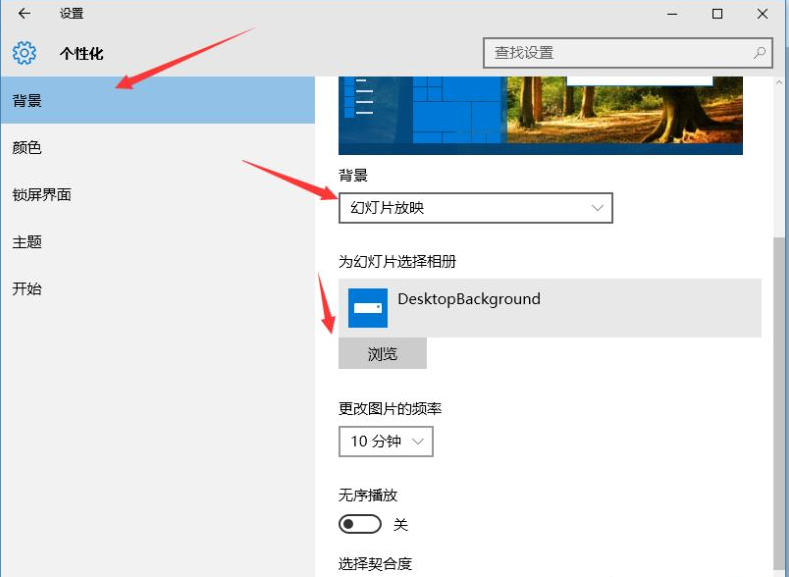Click the 浏览 browse button

click(x=382, y=354)
